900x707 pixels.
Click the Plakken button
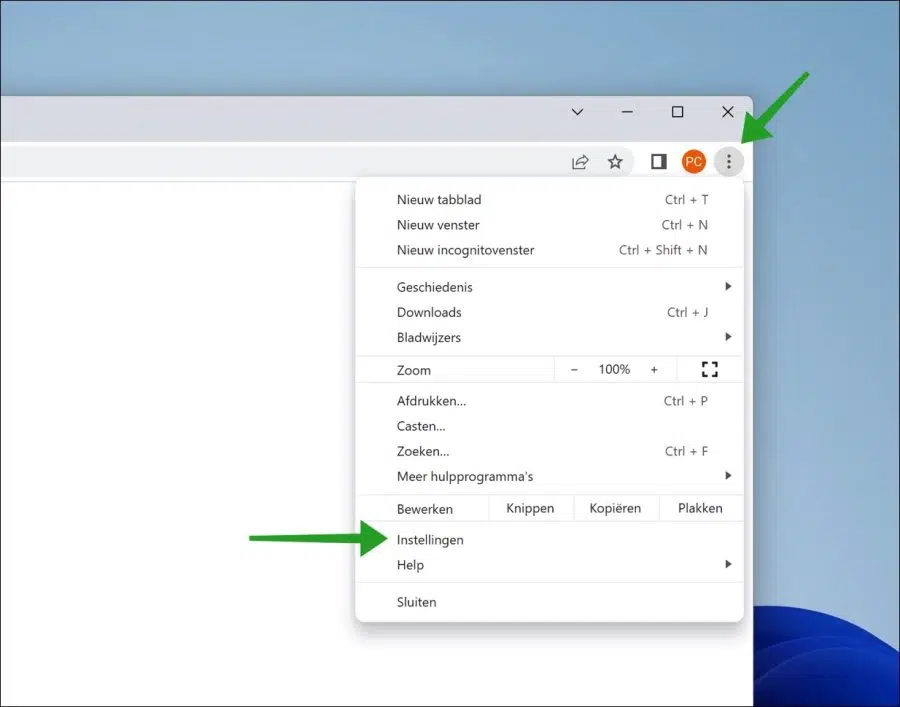(x=700, y=508)
